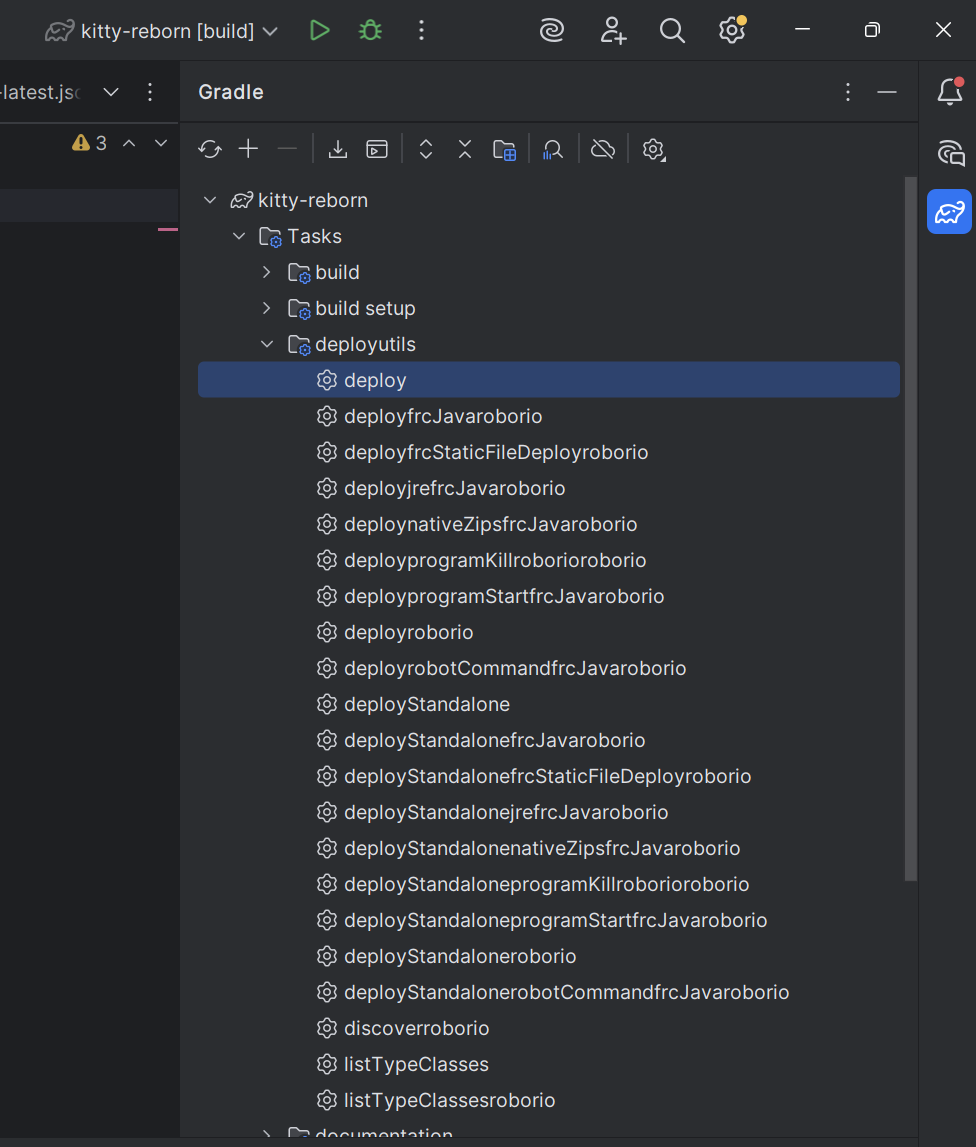The image size is (976, 1147).
Task: Open the Gradle panel options menu
Action: [x=848, y=92]
